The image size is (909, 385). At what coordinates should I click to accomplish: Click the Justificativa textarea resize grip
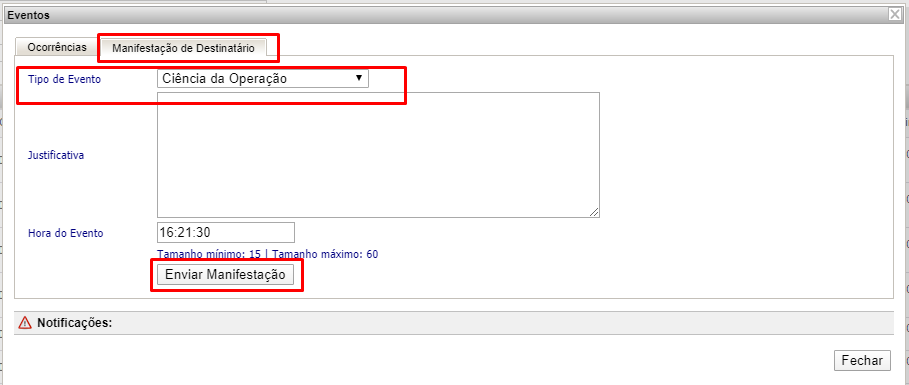coord(594,213)
